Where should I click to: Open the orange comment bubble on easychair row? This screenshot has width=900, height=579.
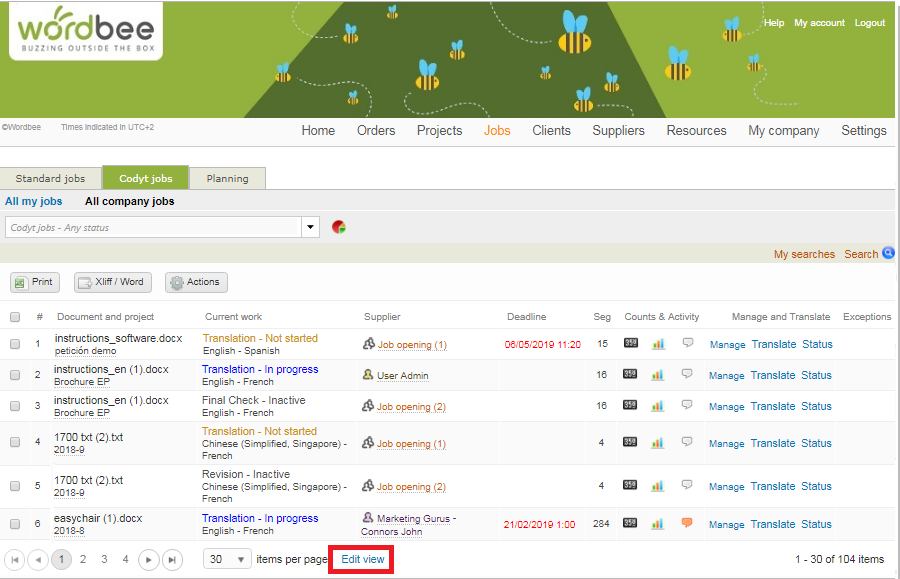click(687, 521)
